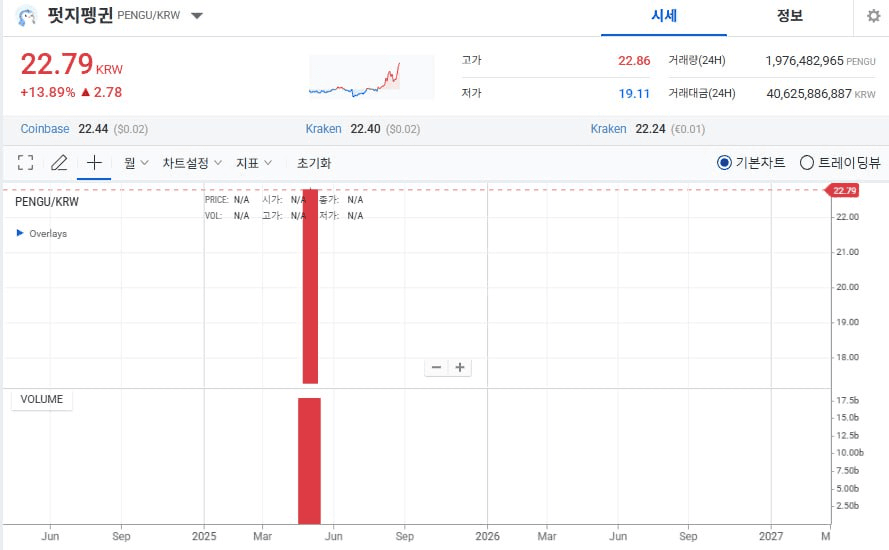Click the 24H trade amount 40,625,886,887 value

[x=809, y=94]
